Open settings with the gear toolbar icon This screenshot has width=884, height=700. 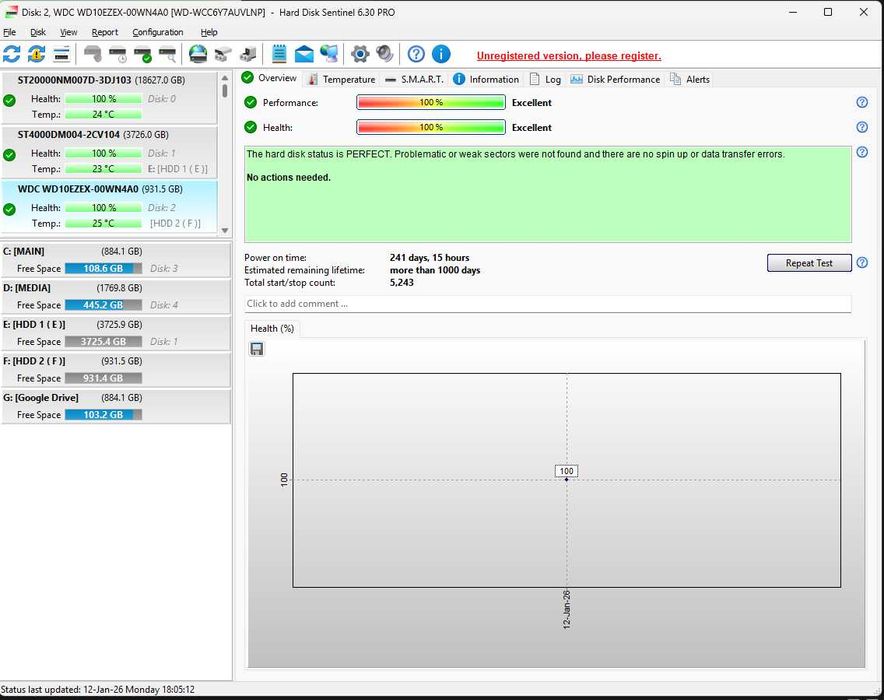tap(360, 54)
